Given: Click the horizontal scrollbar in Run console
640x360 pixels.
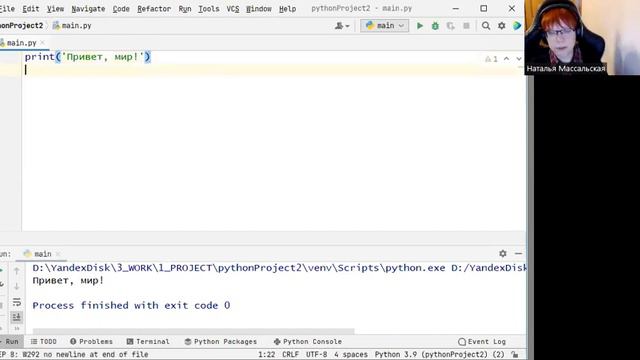Looking at the screenshot, I should click(193, 331).
